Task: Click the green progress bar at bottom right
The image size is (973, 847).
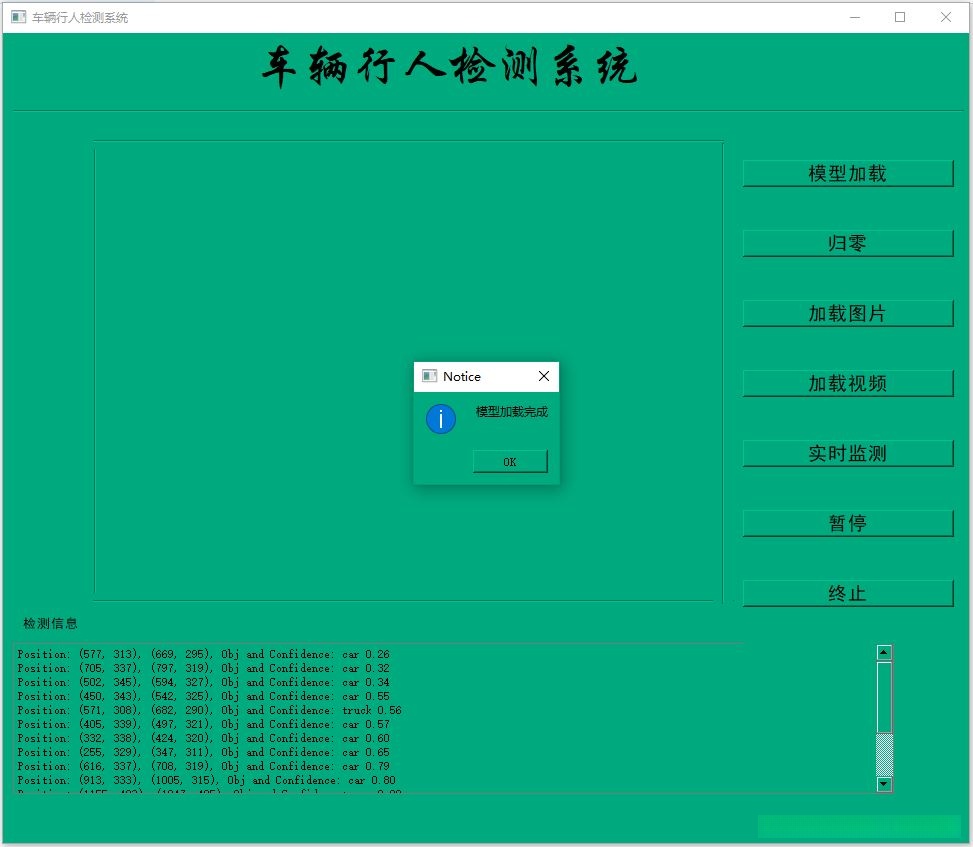Action: point(860,827)
